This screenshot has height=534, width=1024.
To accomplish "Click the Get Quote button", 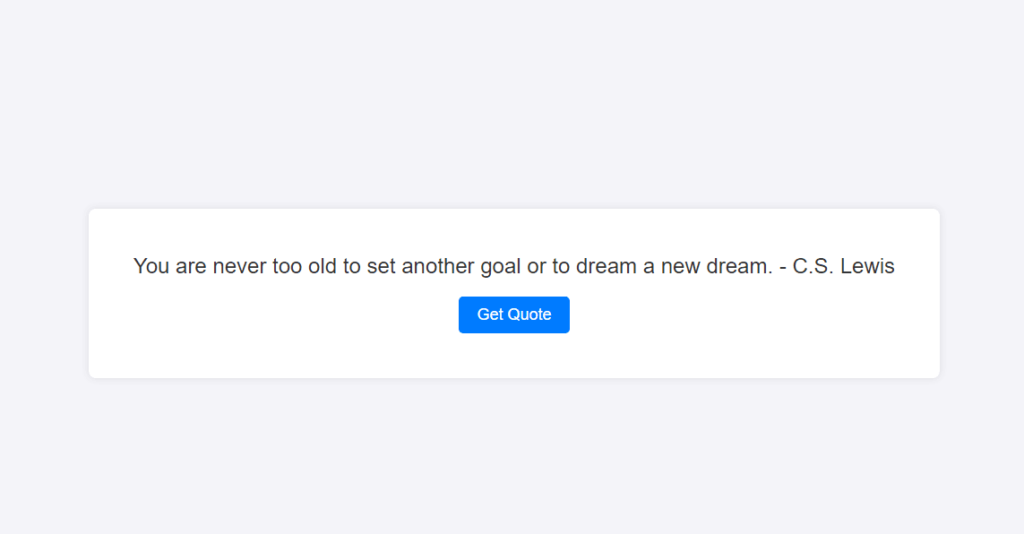I will 514,315.
